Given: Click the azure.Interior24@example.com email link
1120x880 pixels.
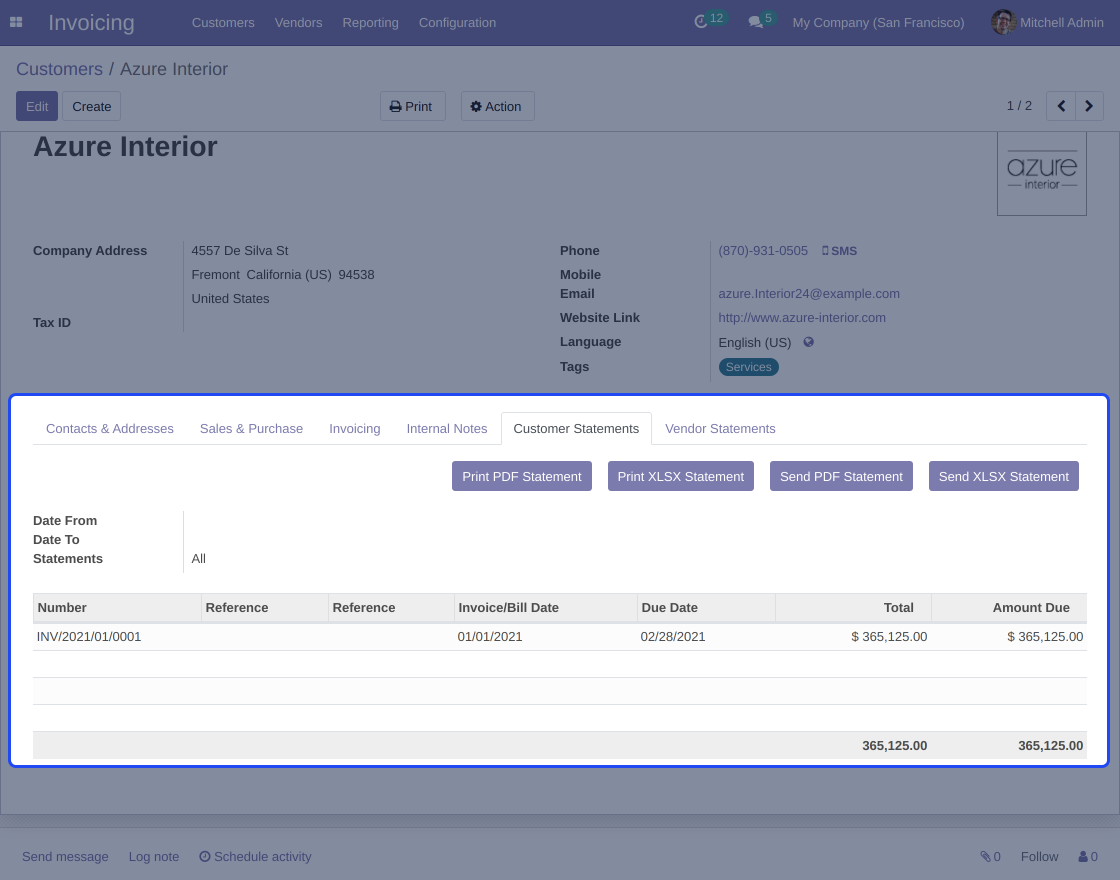Looking at the screenshot, I should tap(809, 294).
